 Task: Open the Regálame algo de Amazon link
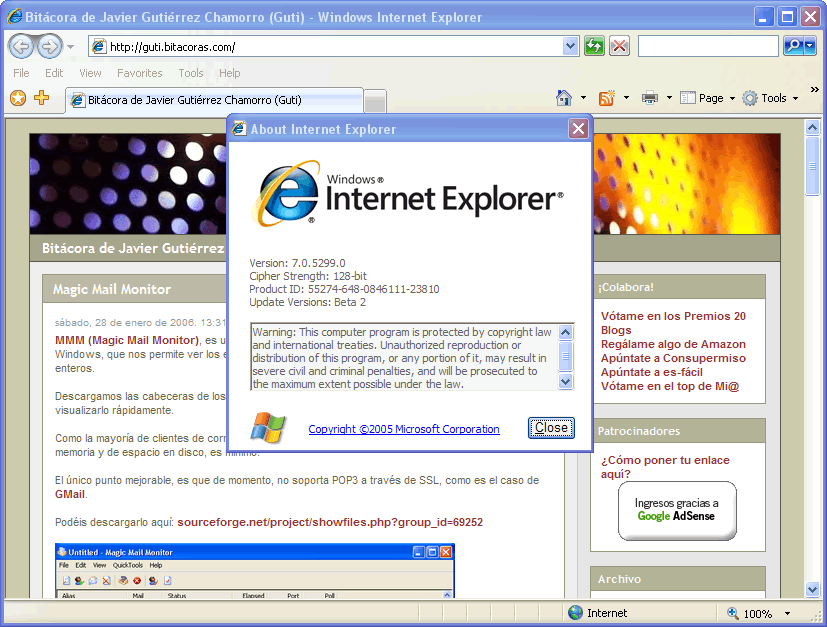pos(673,344)
